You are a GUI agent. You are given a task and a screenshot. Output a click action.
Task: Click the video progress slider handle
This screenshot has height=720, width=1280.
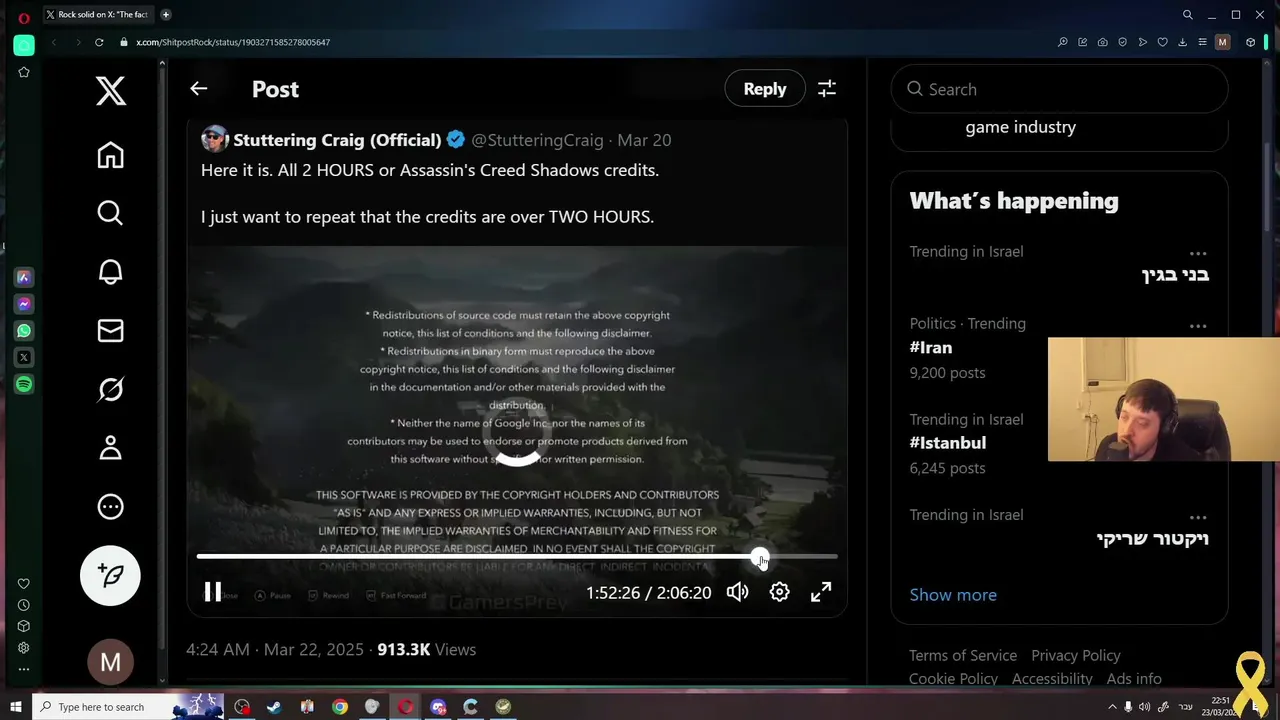[x=760, y=557]
